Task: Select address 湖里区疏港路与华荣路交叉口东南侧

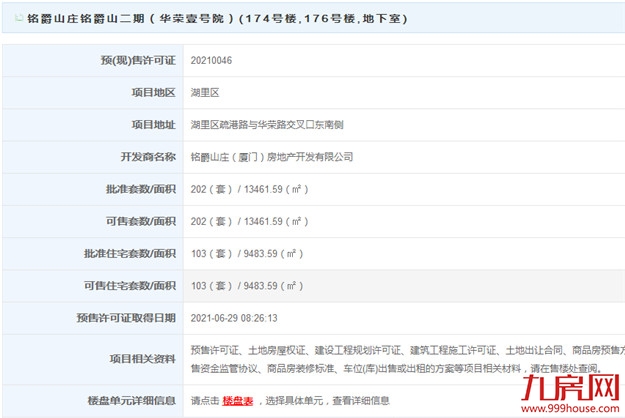Action: point(267,125)
